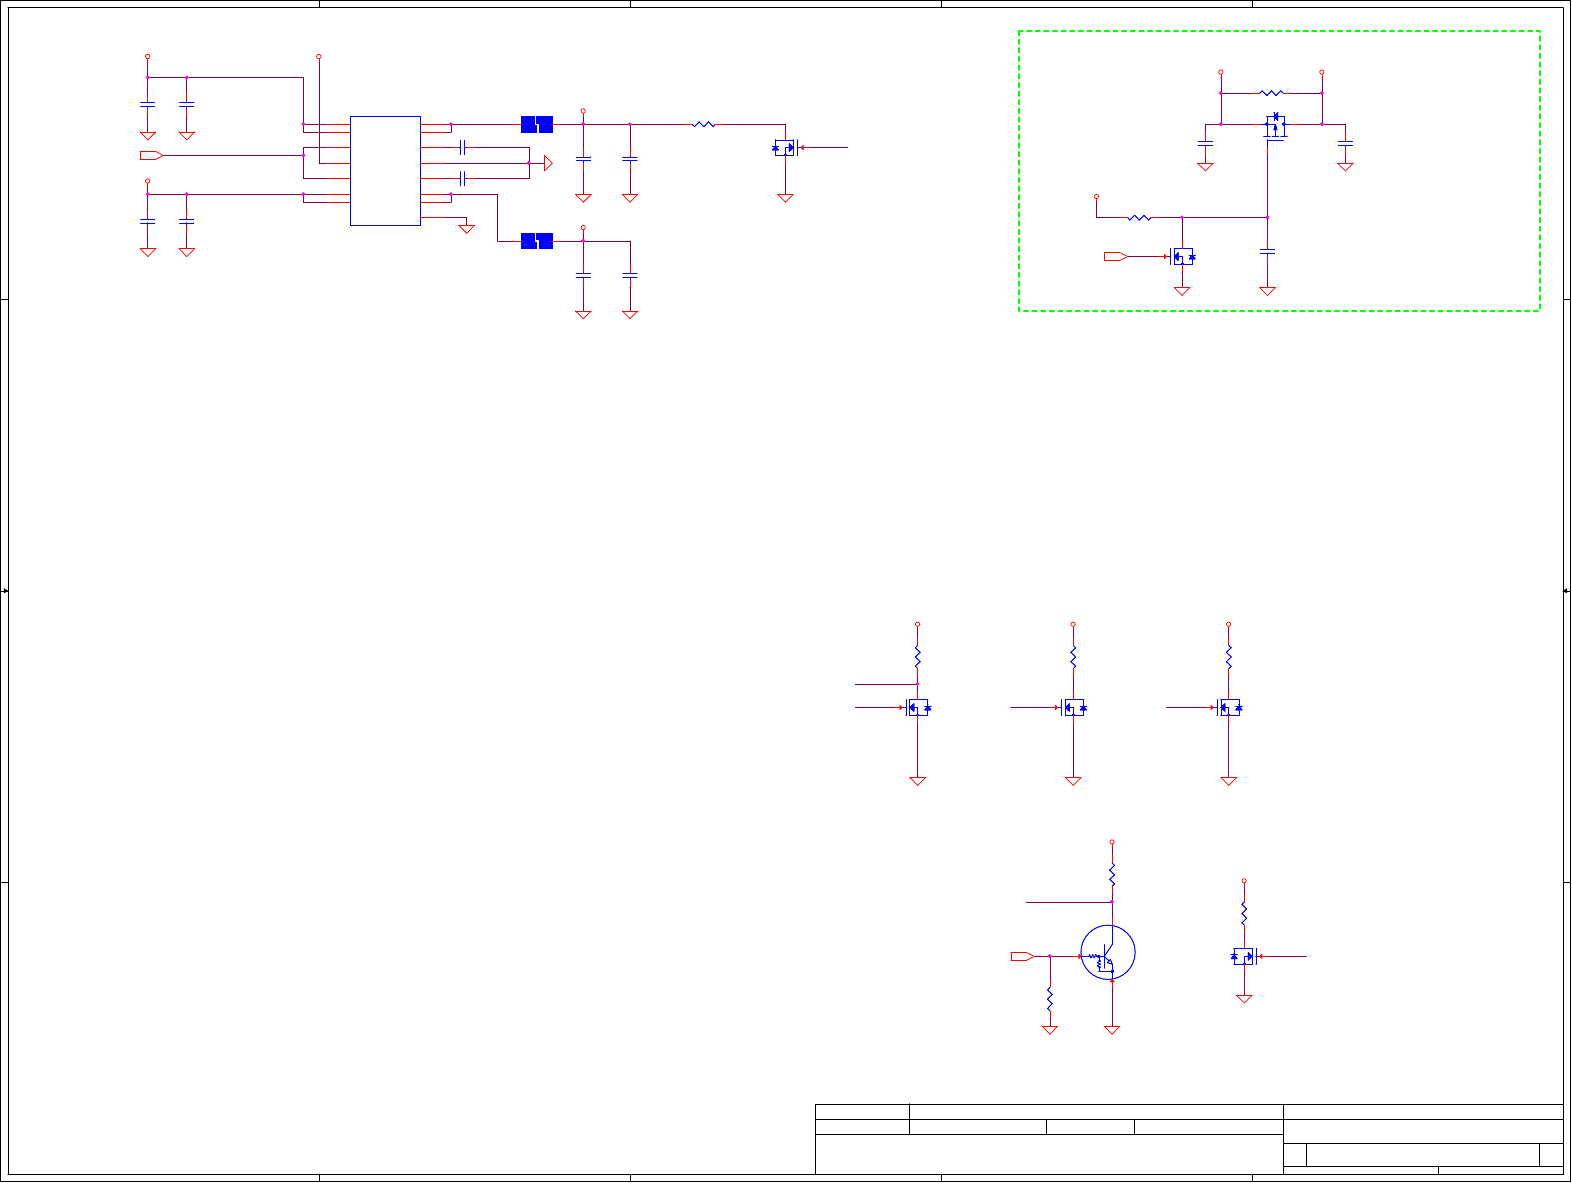This screenshot has height=1183, width=1572.
Task: Select the middle MOSFET in the three-MOSFET row
Action: 1073,708
